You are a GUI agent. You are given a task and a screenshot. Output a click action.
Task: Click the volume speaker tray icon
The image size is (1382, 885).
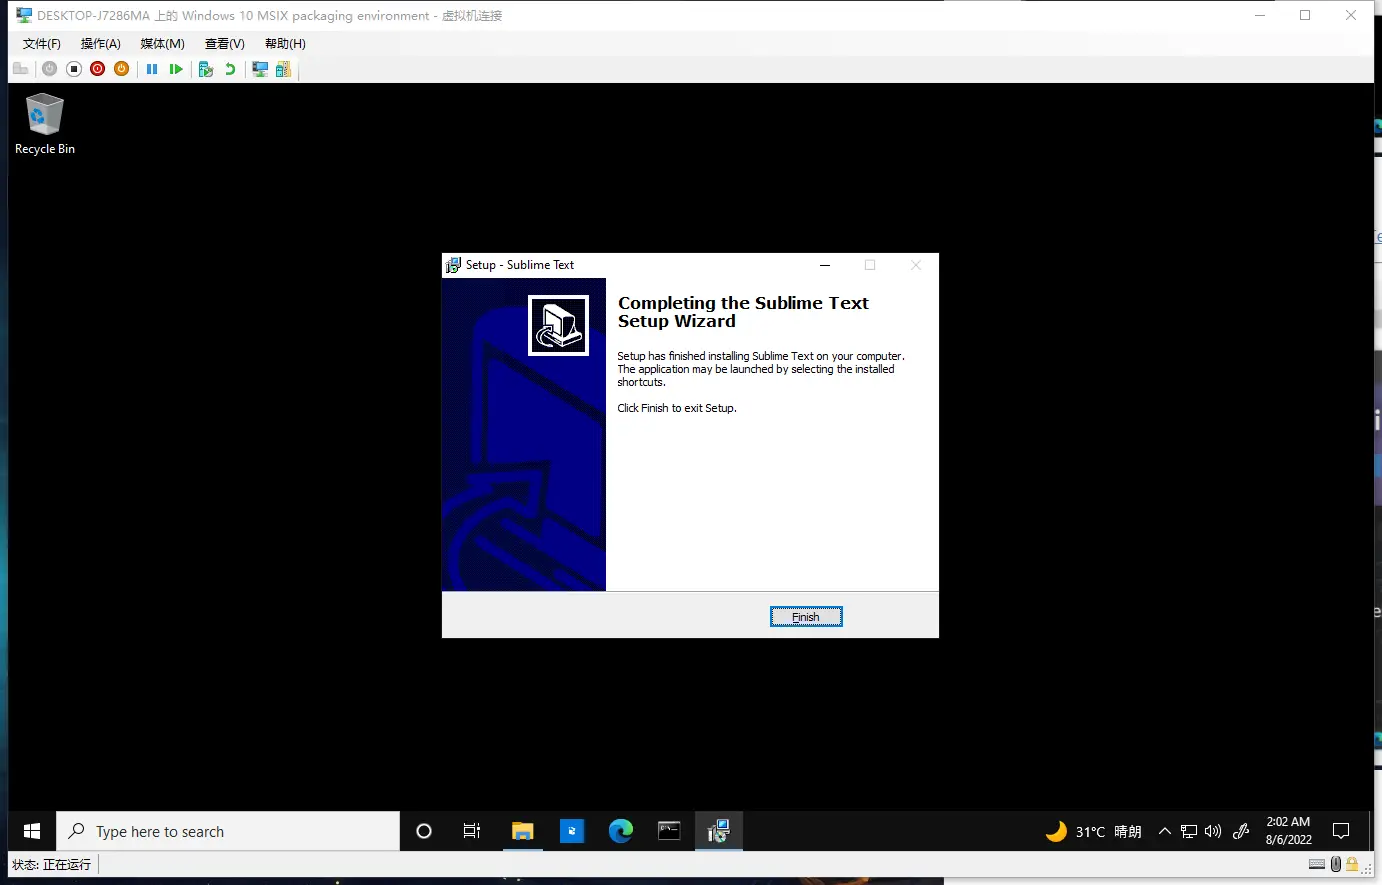[x=1213, y=831]
